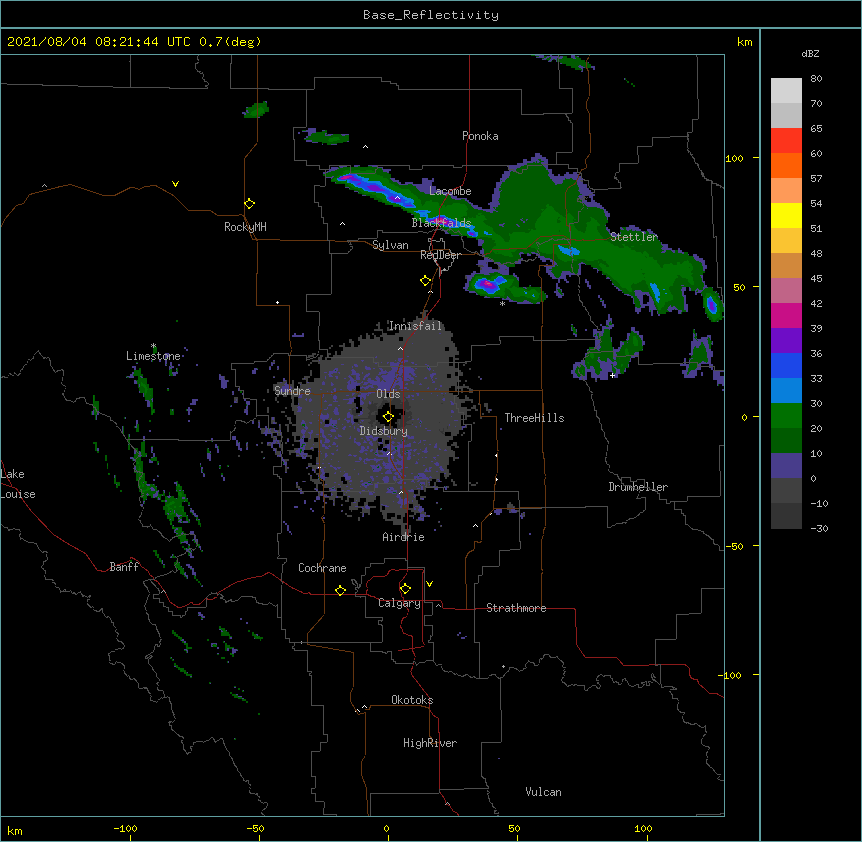Click the Lacombe city label
The width and height of the screenshot is (862, 842).
450,191
